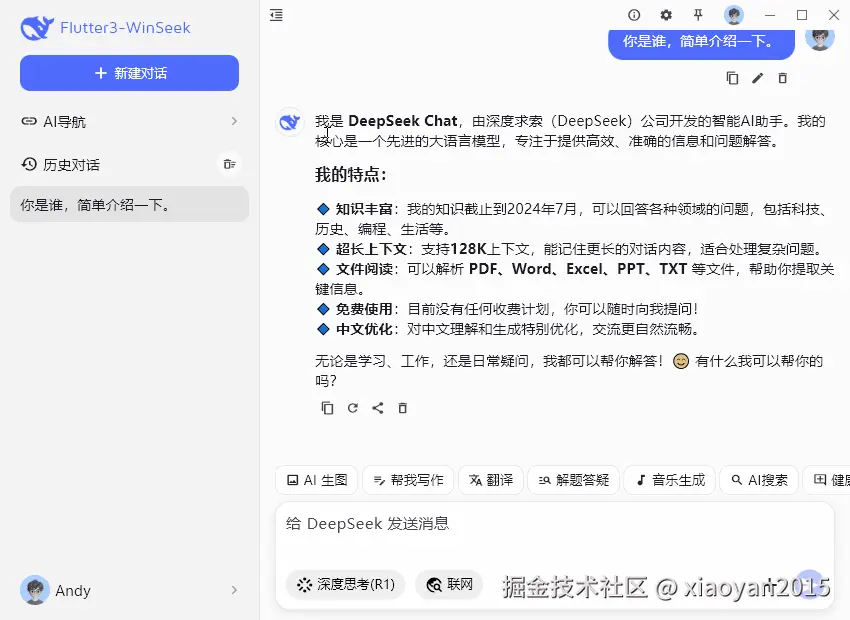
Task: Delete the user message
Action: click(782, 78)
